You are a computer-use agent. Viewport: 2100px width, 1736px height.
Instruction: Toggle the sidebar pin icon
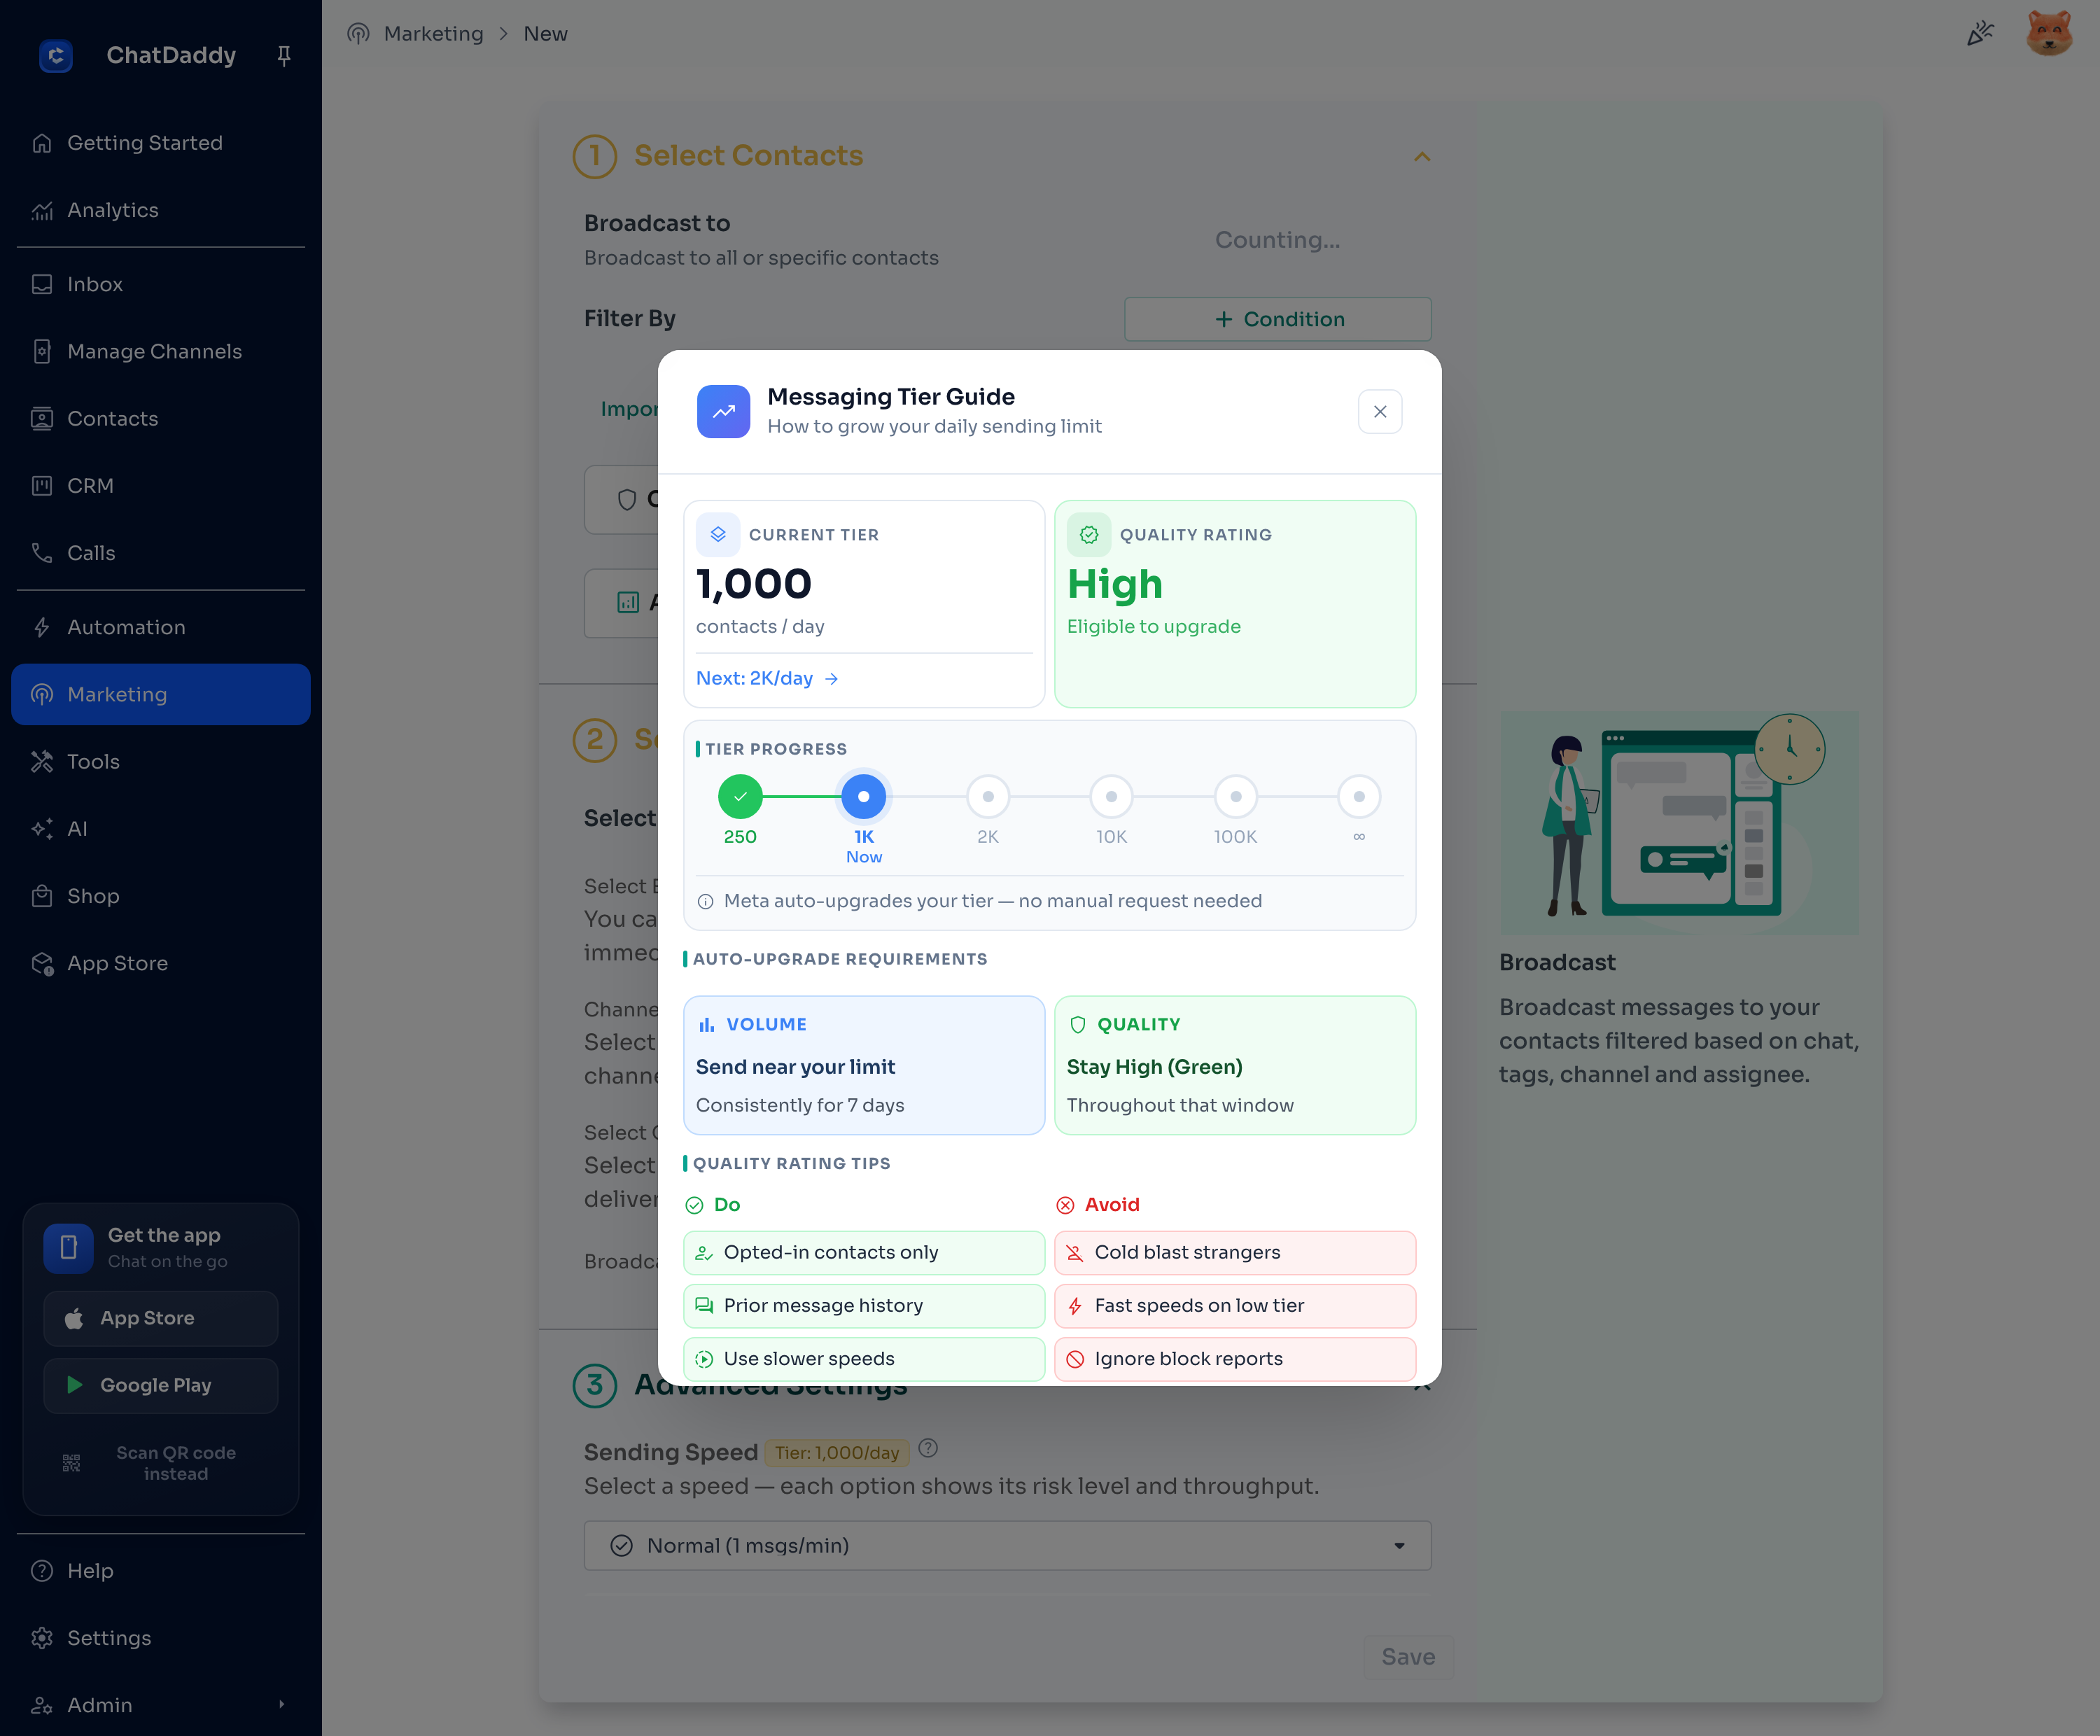coord(284,56)
